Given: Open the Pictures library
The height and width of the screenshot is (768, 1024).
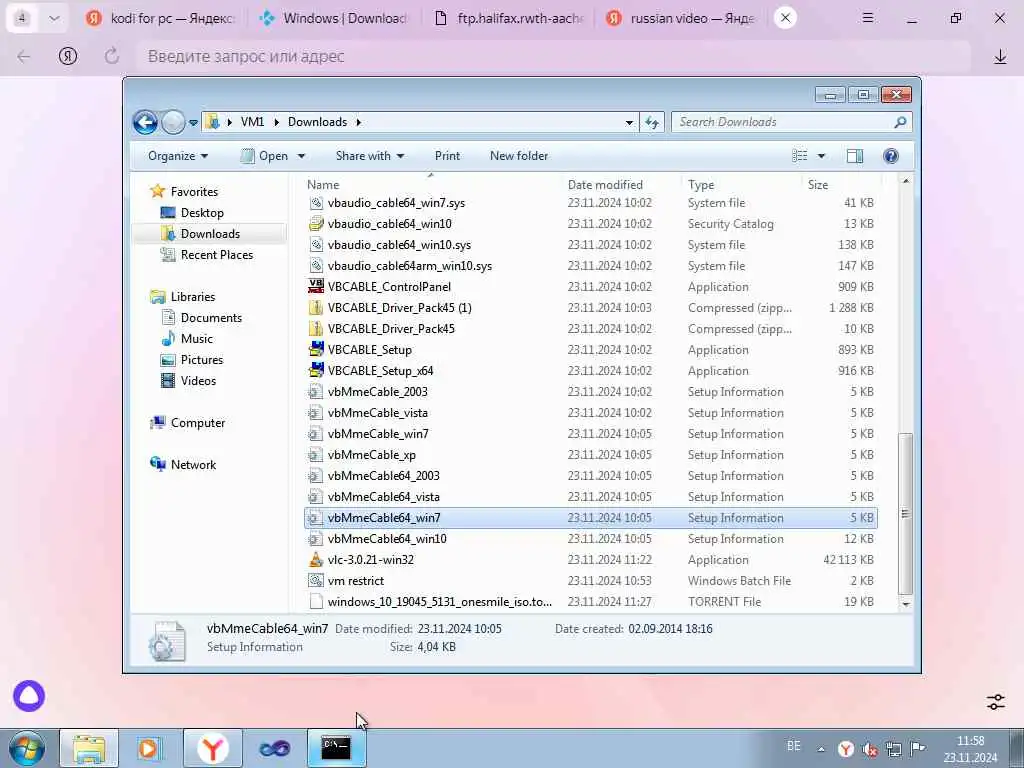Looking at the screenshot, I should click(x=201, y=360).
